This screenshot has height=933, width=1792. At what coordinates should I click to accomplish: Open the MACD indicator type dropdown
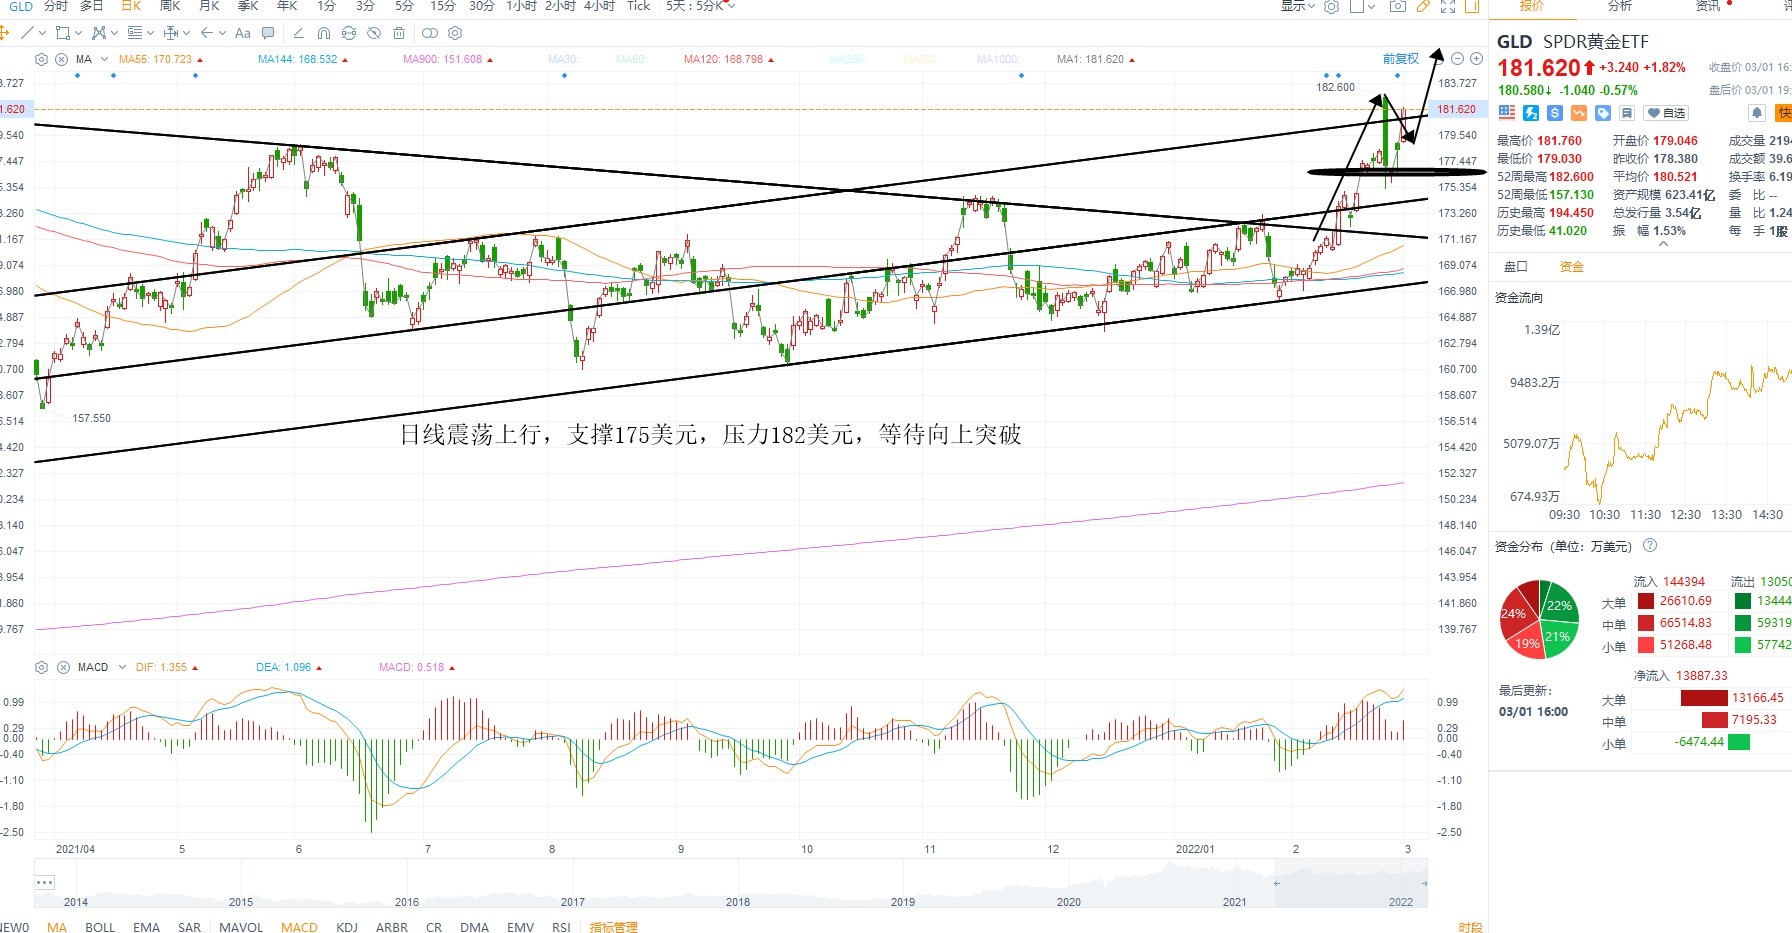point(122,667)
